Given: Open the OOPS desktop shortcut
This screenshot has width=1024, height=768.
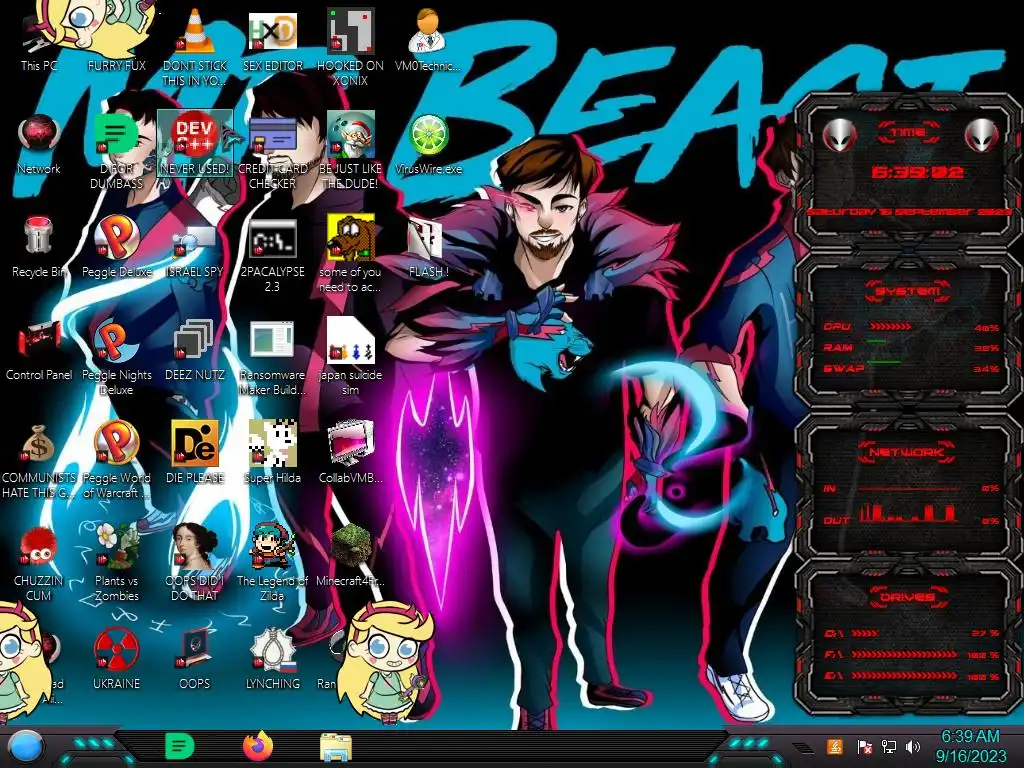Looking at the screenshot, I should click(x=195, y=658).
